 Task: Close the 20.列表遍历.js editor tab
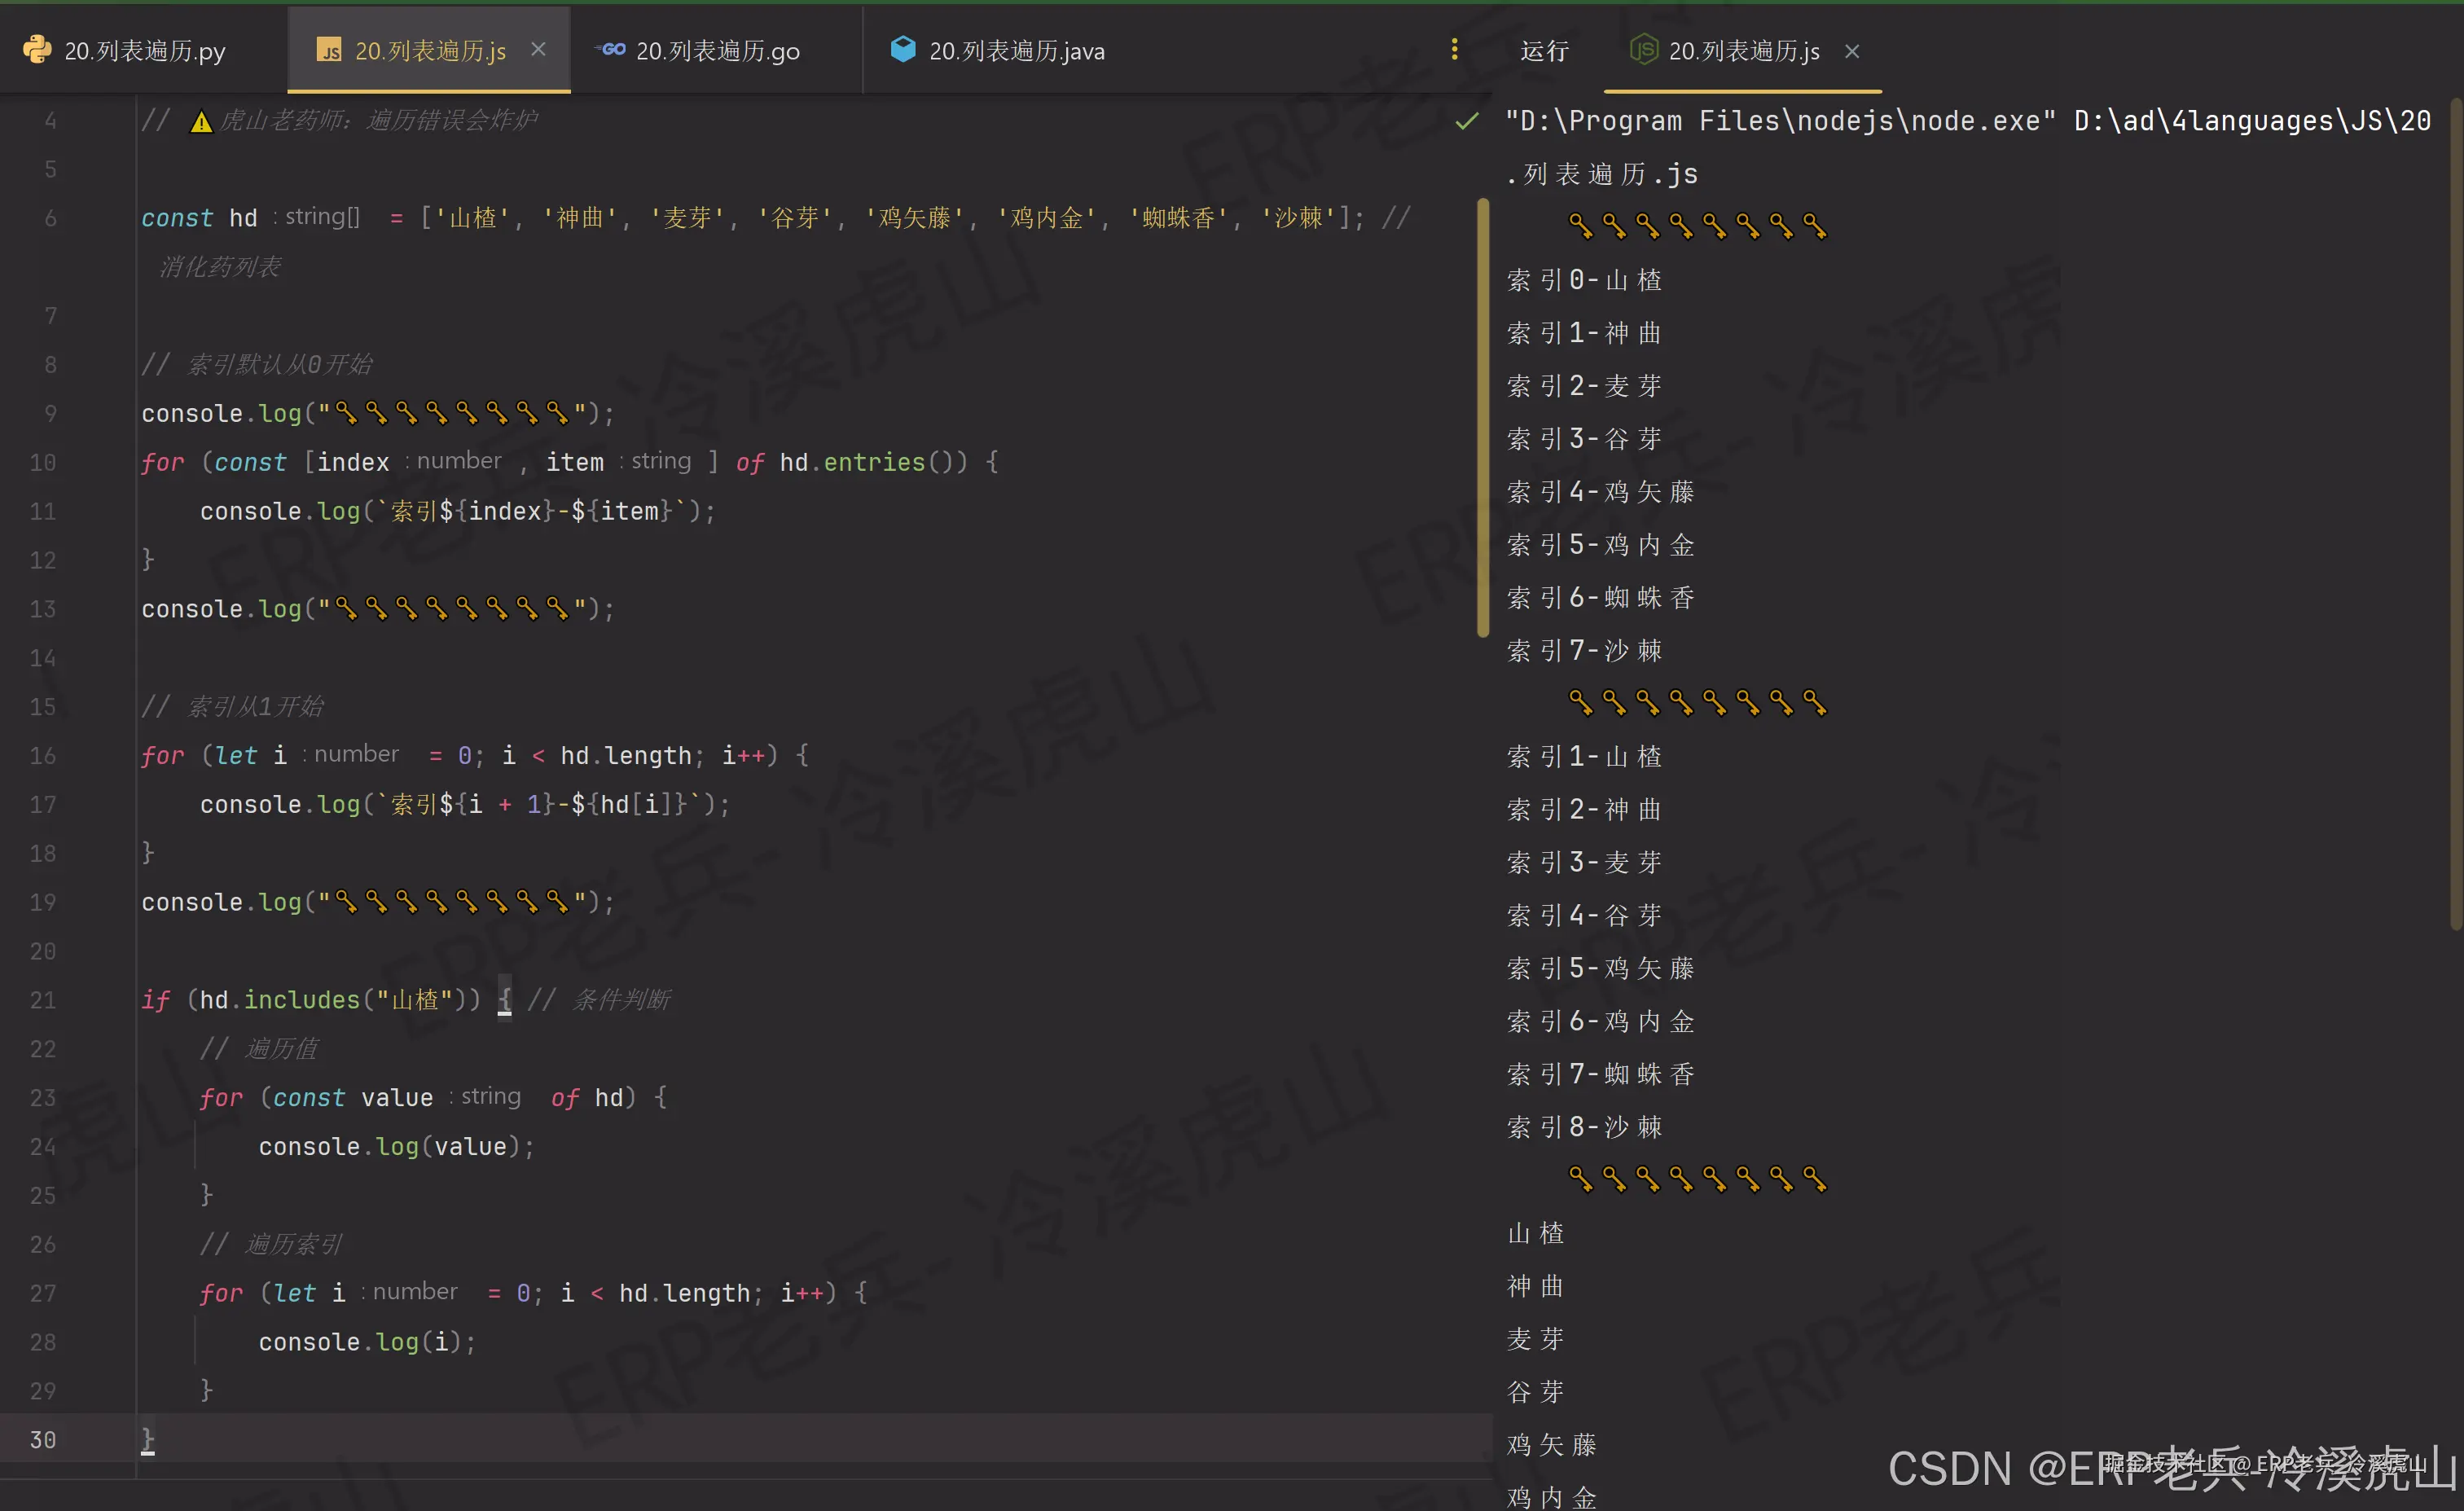click(538, 48)
